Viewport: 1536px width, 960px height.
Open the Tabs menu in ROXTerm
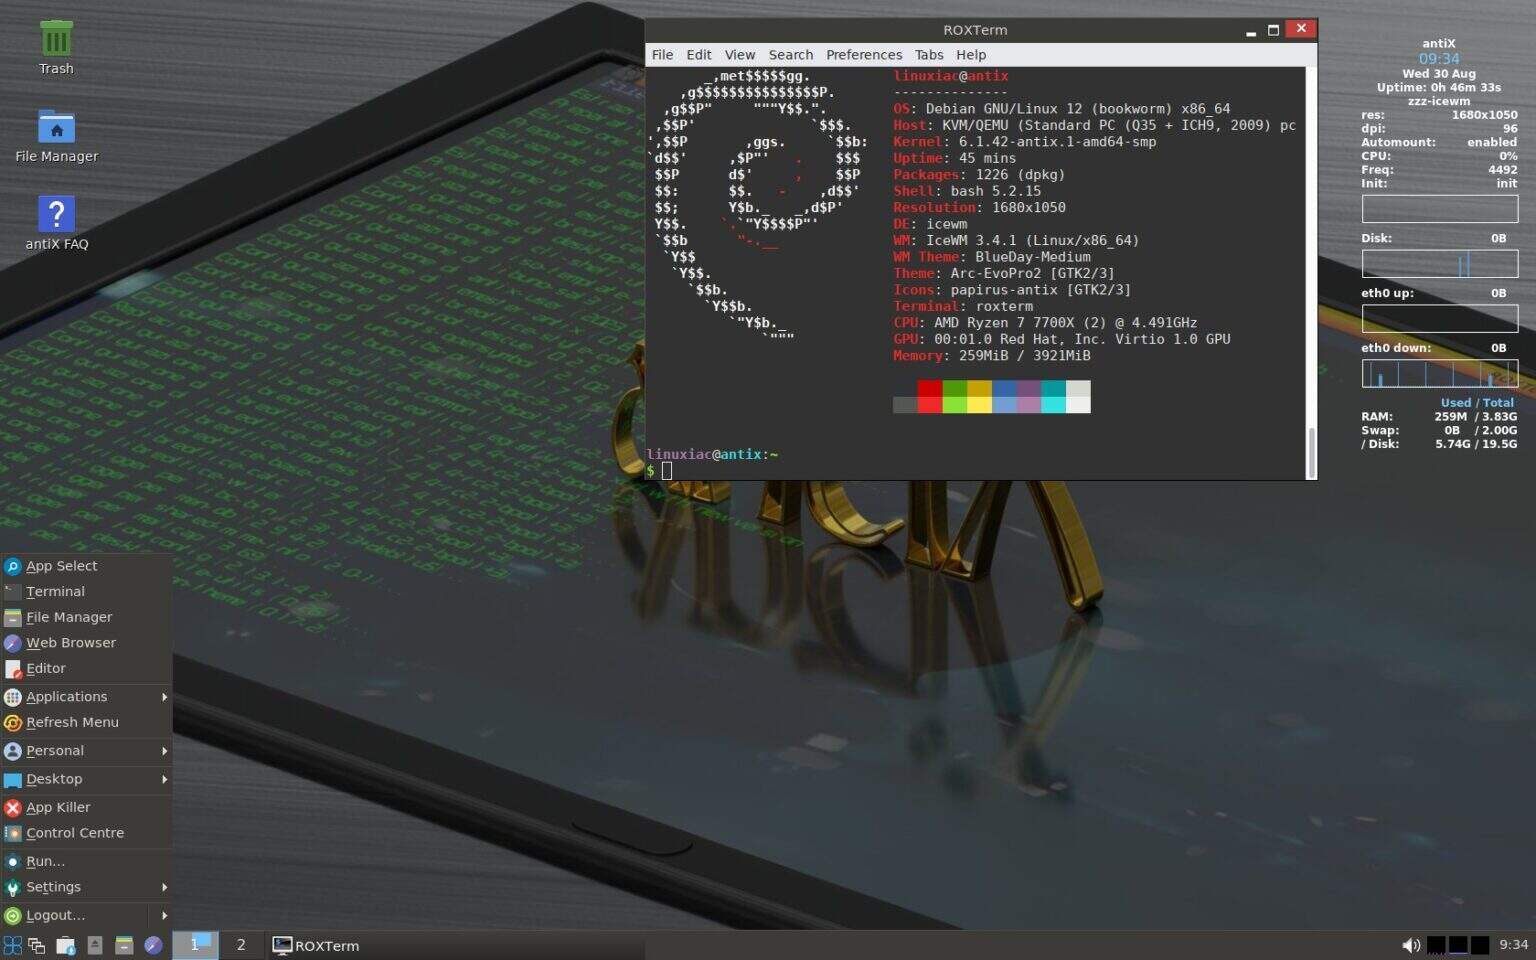929,54
